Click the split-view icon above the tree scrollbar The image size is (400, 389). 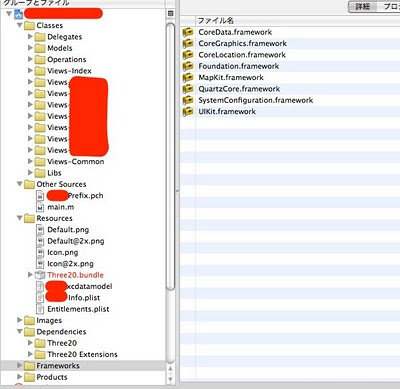pos(171,13)
